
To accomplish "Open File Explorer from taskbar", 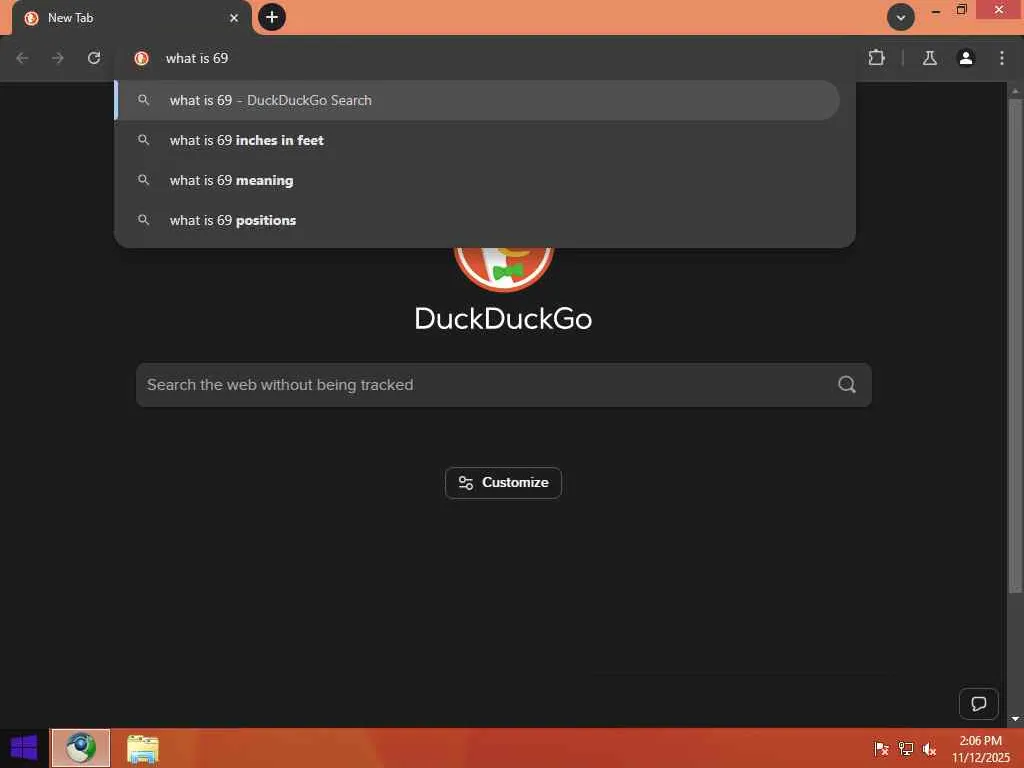I will click(142, 749).
